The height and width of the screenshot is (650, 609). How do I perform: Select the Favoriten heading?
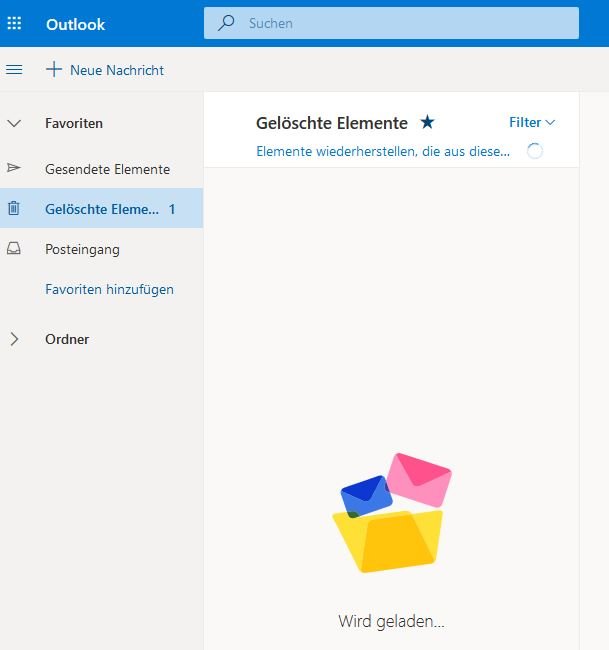point(74,123)
